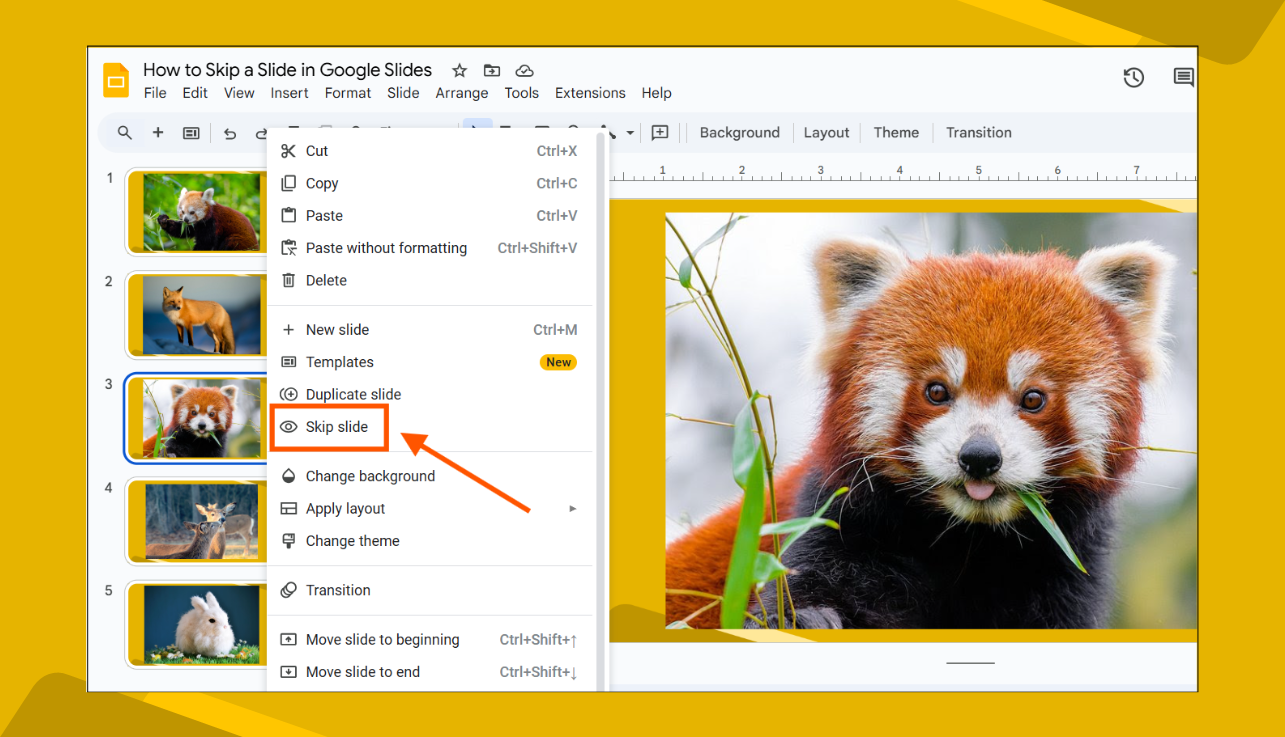Move the presentation using the folder icon
The image size is (1285, 737).
pyautogui.click(x=491, y=70)
